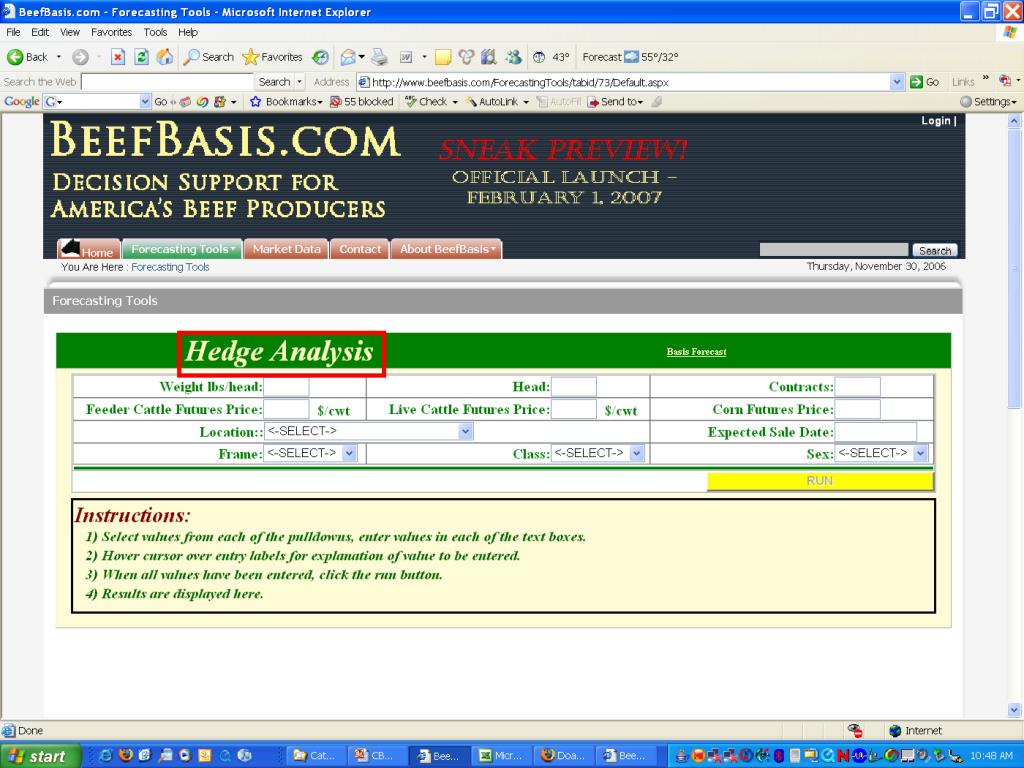1024x768 pixels.
Task: Click the Windows Start button
Action: coord(40,756)
